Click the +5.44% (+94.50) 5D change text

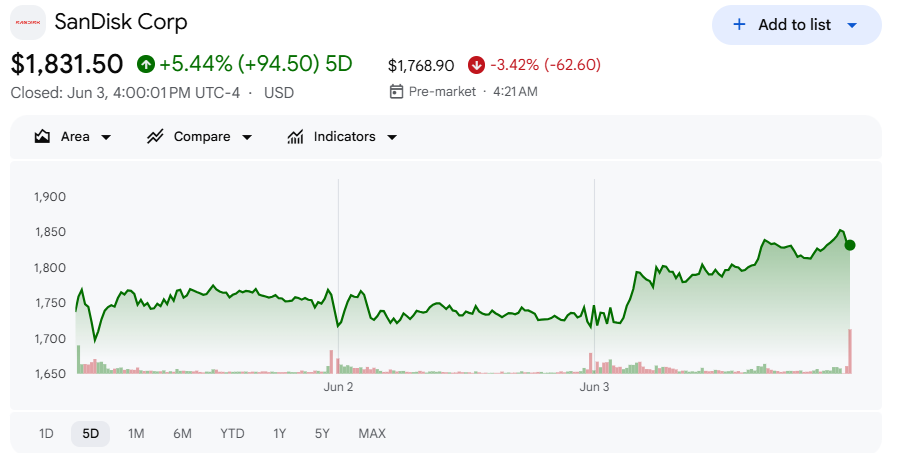point(256,64)
